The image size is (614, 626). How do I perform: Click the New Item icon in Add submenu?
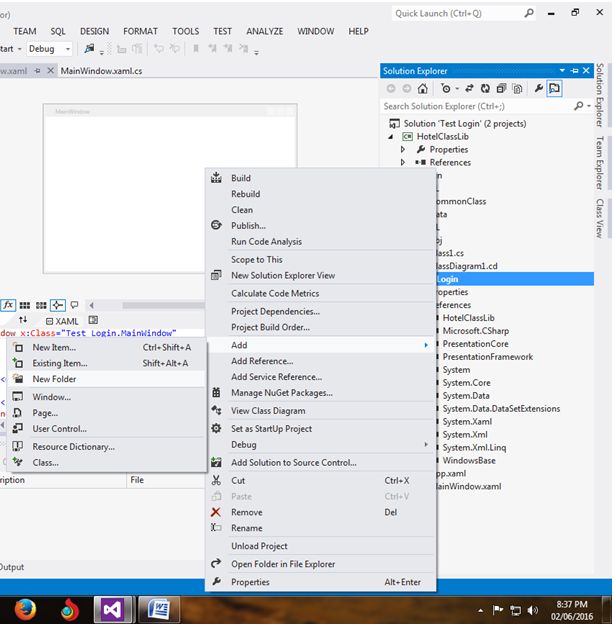18,347
